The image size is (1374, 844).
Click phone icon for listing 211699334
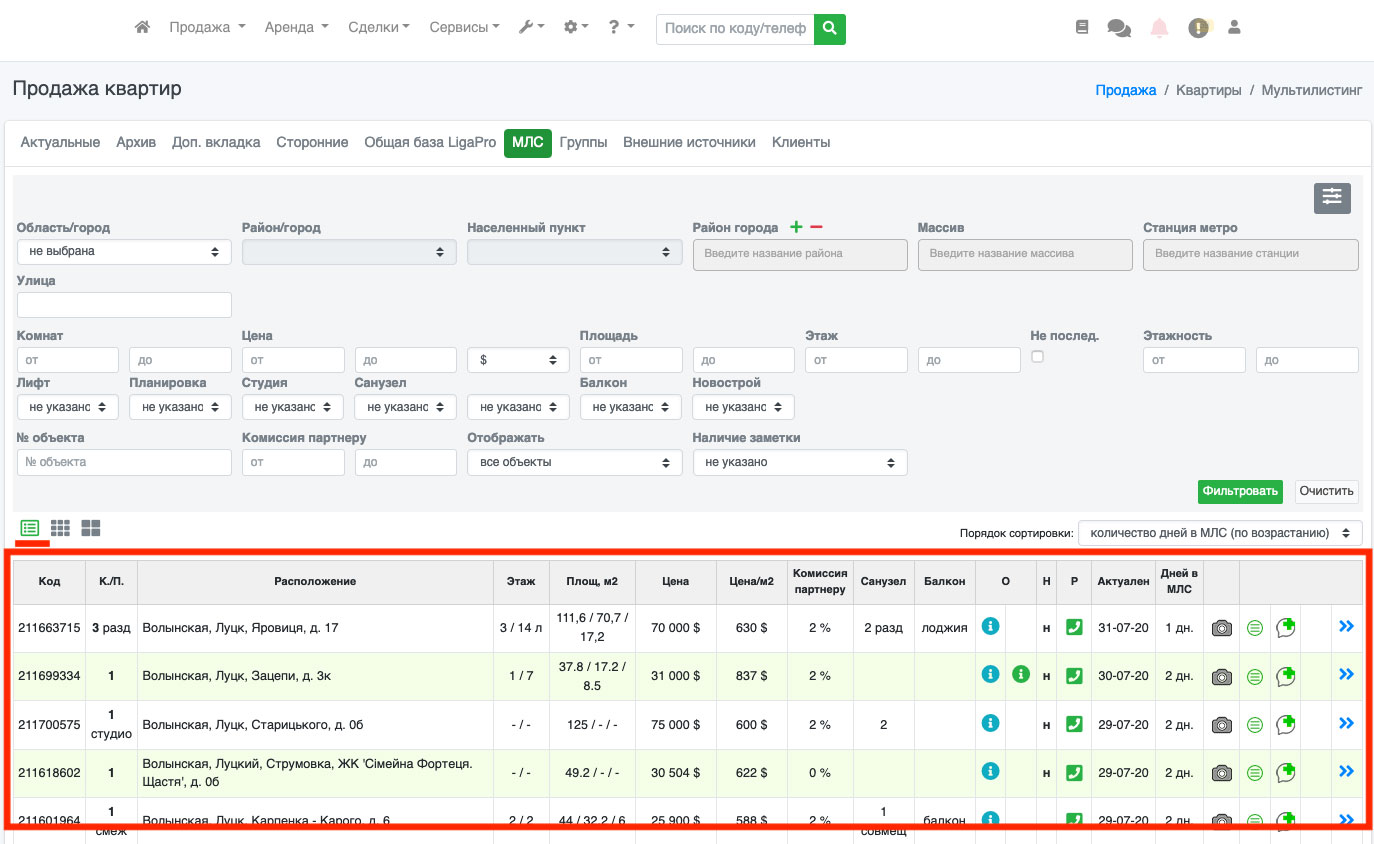tap(1074, 676)
